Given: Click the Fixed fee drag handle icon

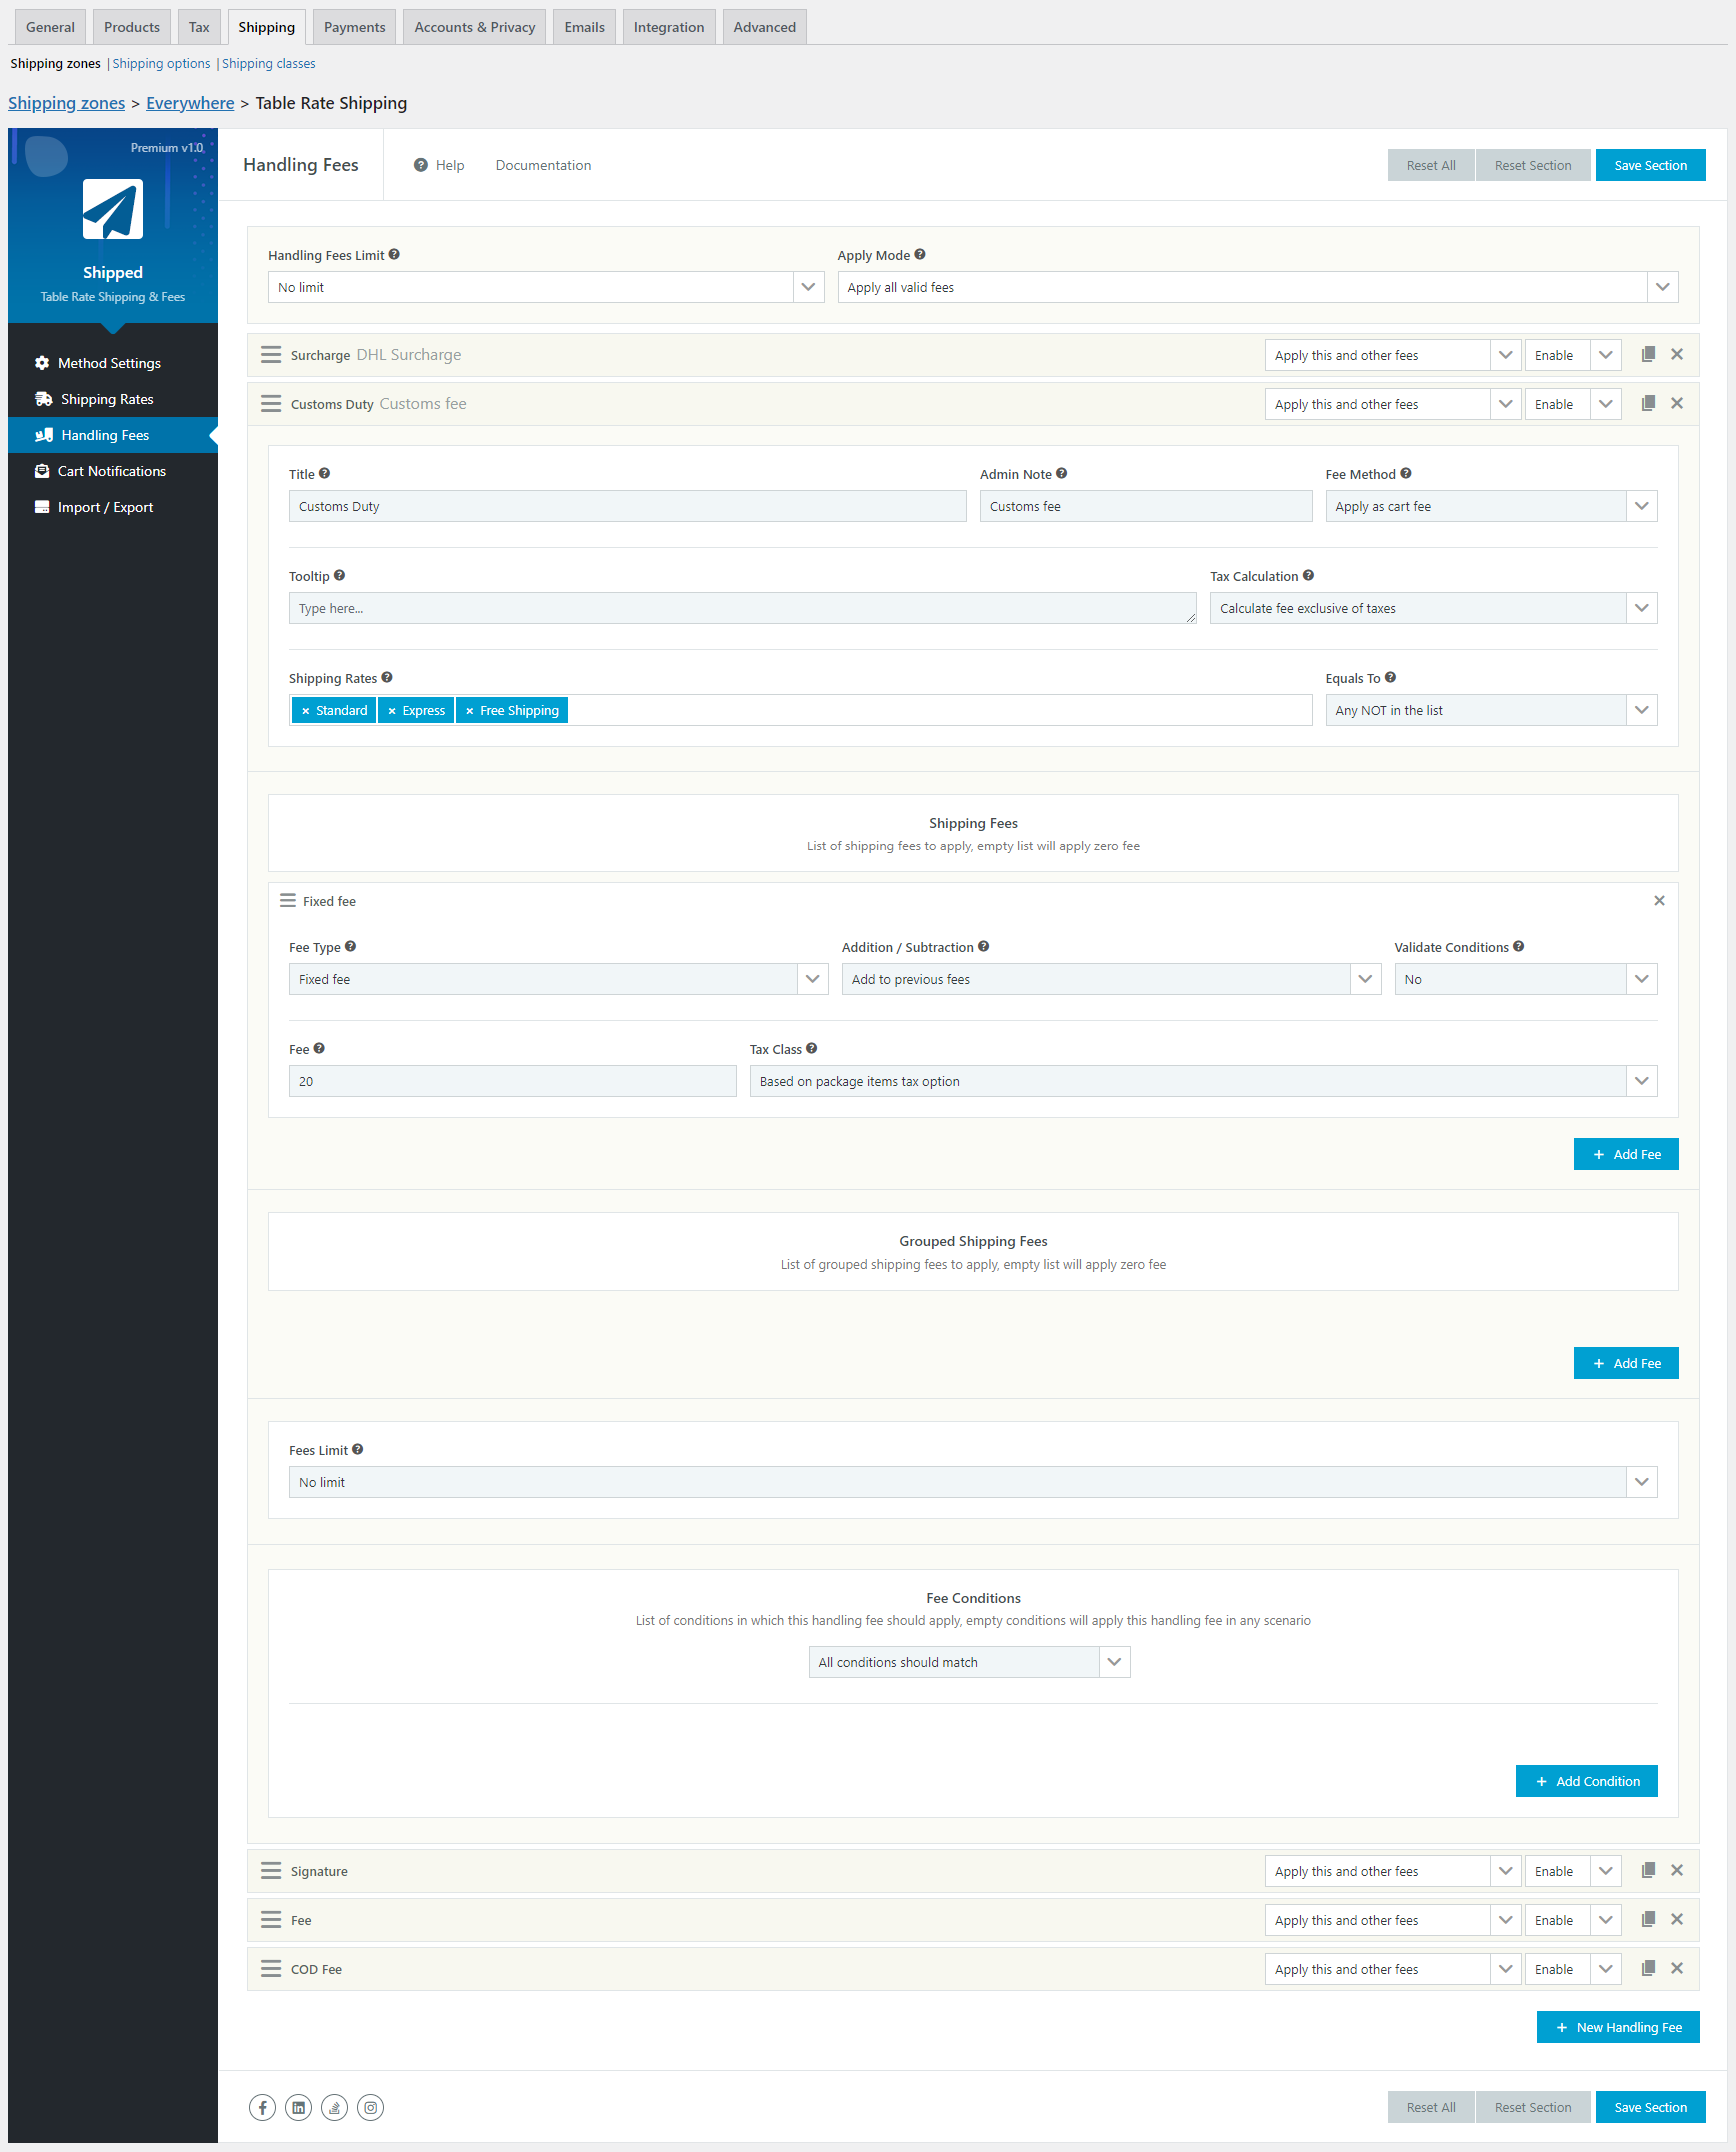Looking at the screenshot, I should pyautogui.click(x=288, y=900).
